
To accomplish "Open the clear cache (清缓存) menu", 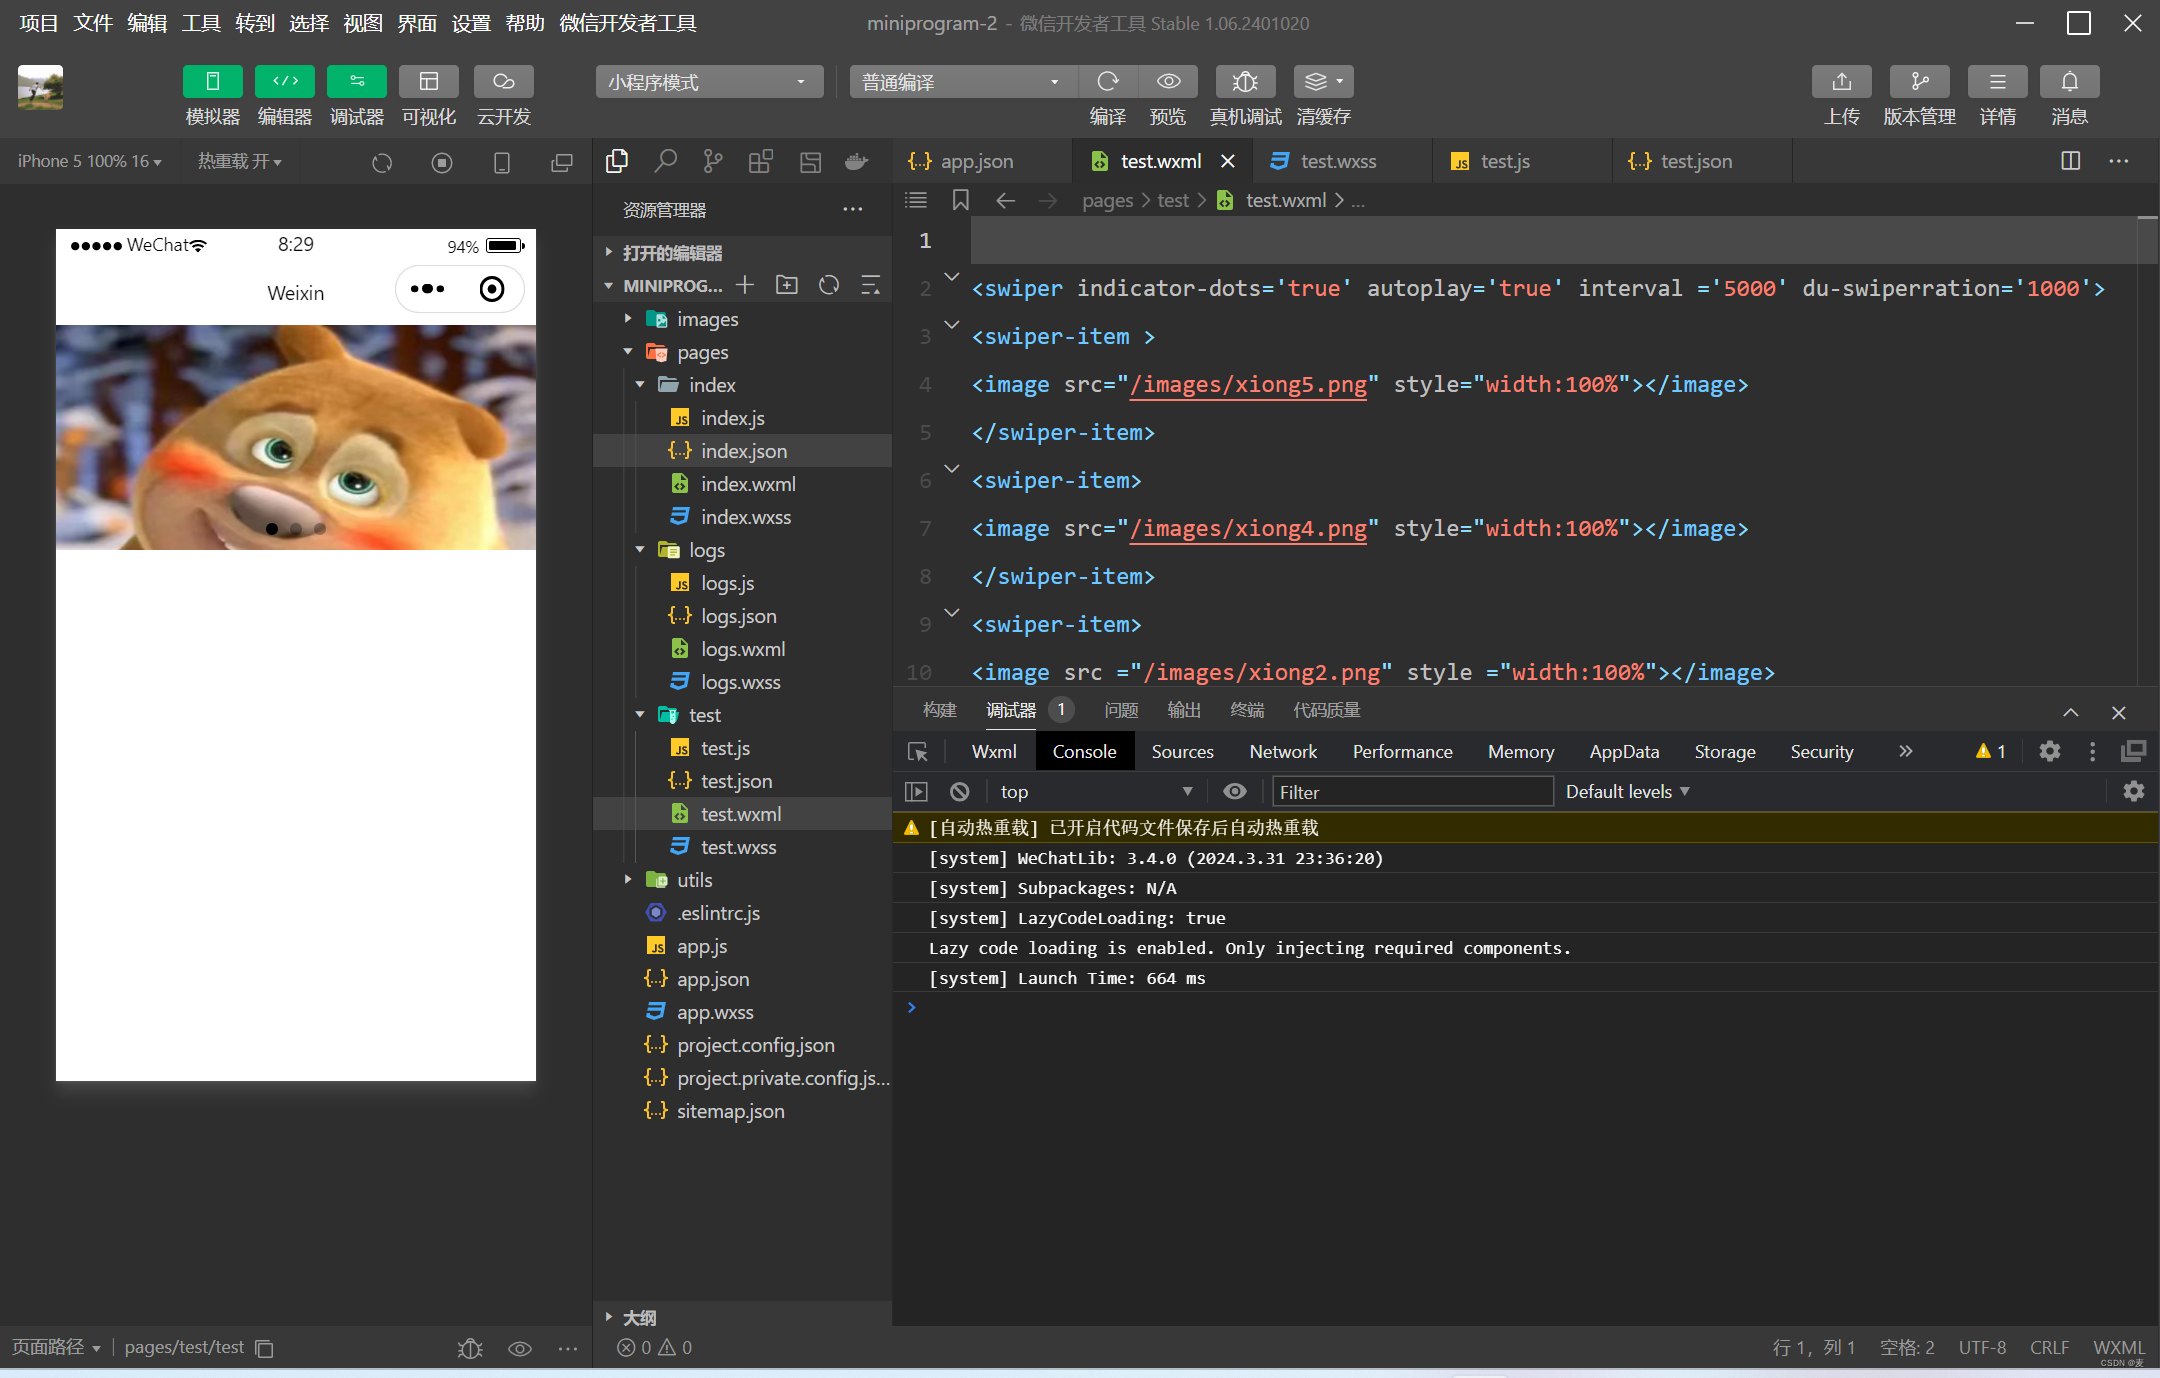I will coord(1323,81).
